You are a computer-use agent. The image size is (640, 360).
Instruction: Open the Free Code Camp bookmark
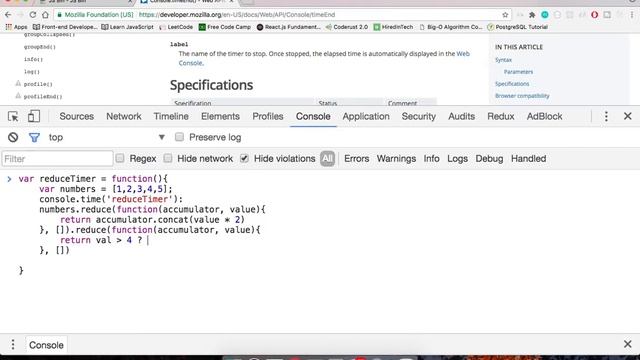pos(225,27)
